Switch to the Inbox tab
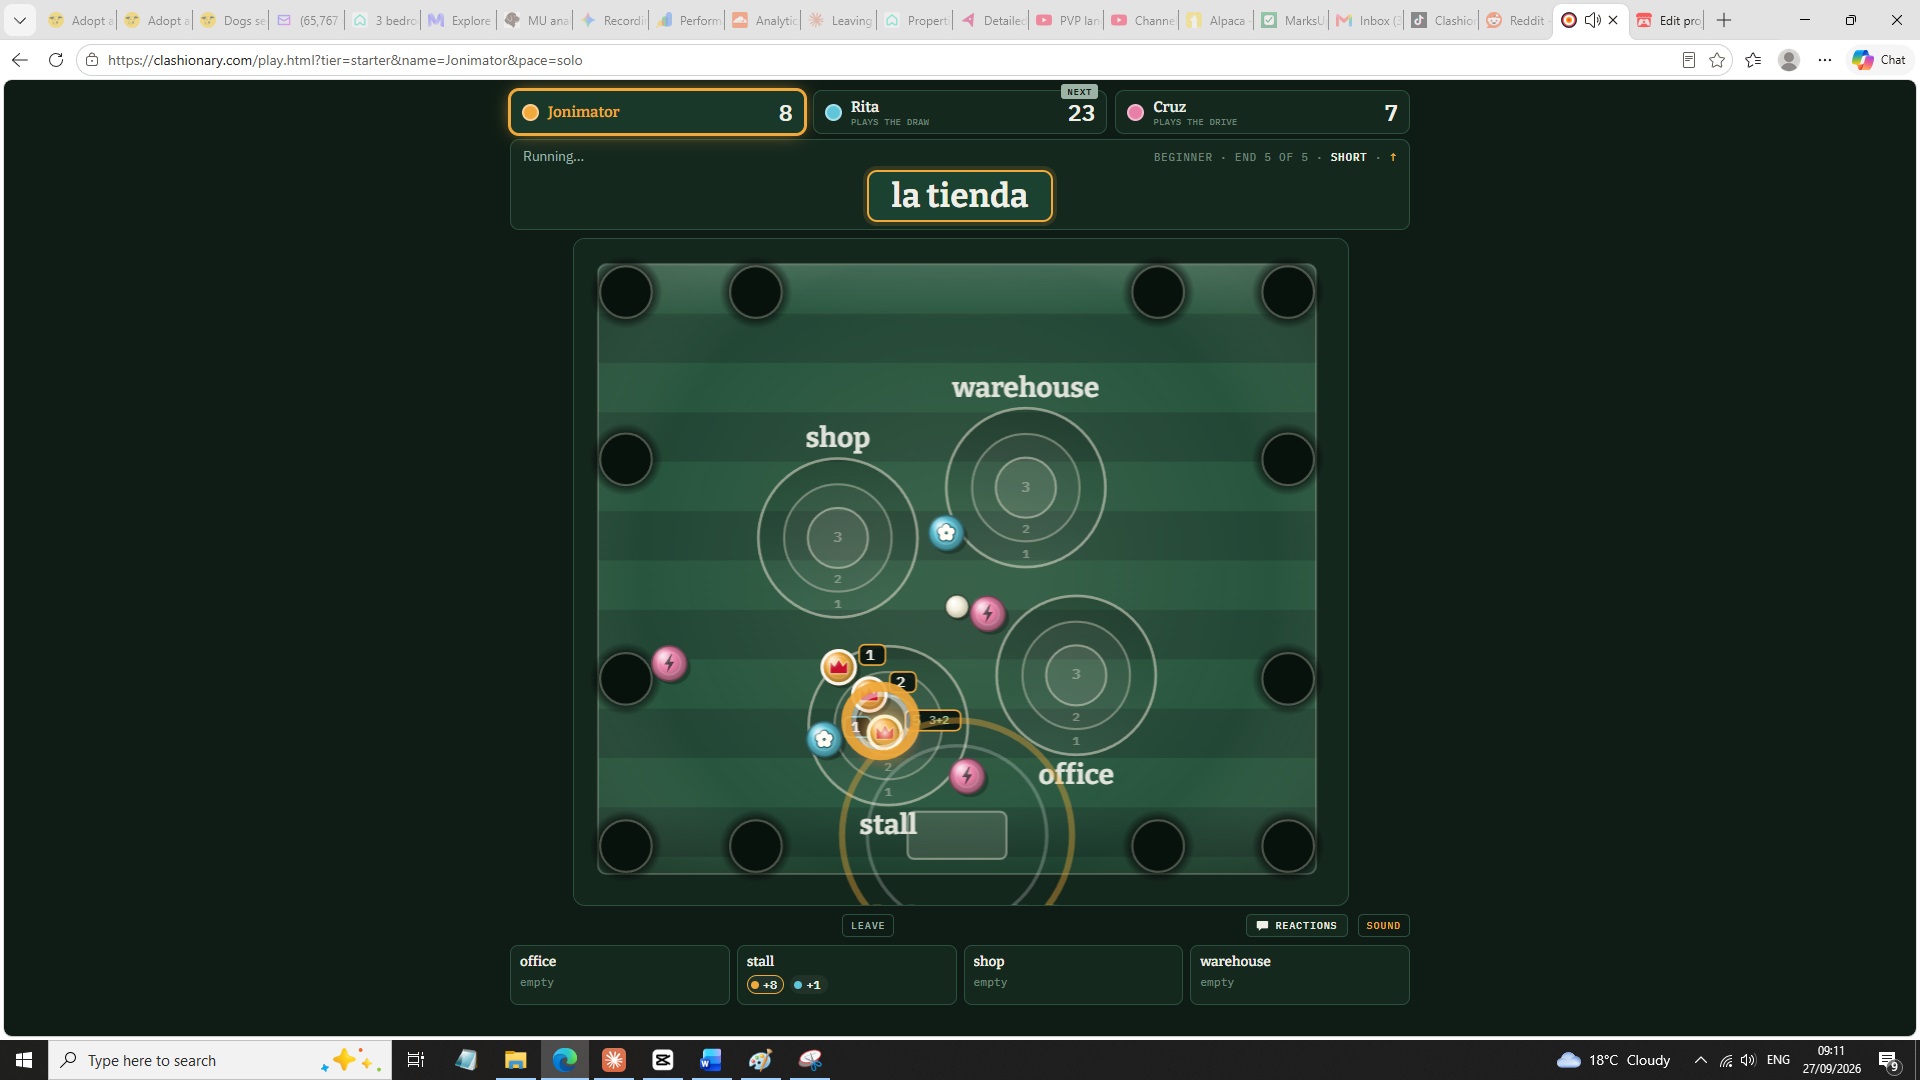The height and width of the screenshot is (1080, 1920). (1366, 20)
